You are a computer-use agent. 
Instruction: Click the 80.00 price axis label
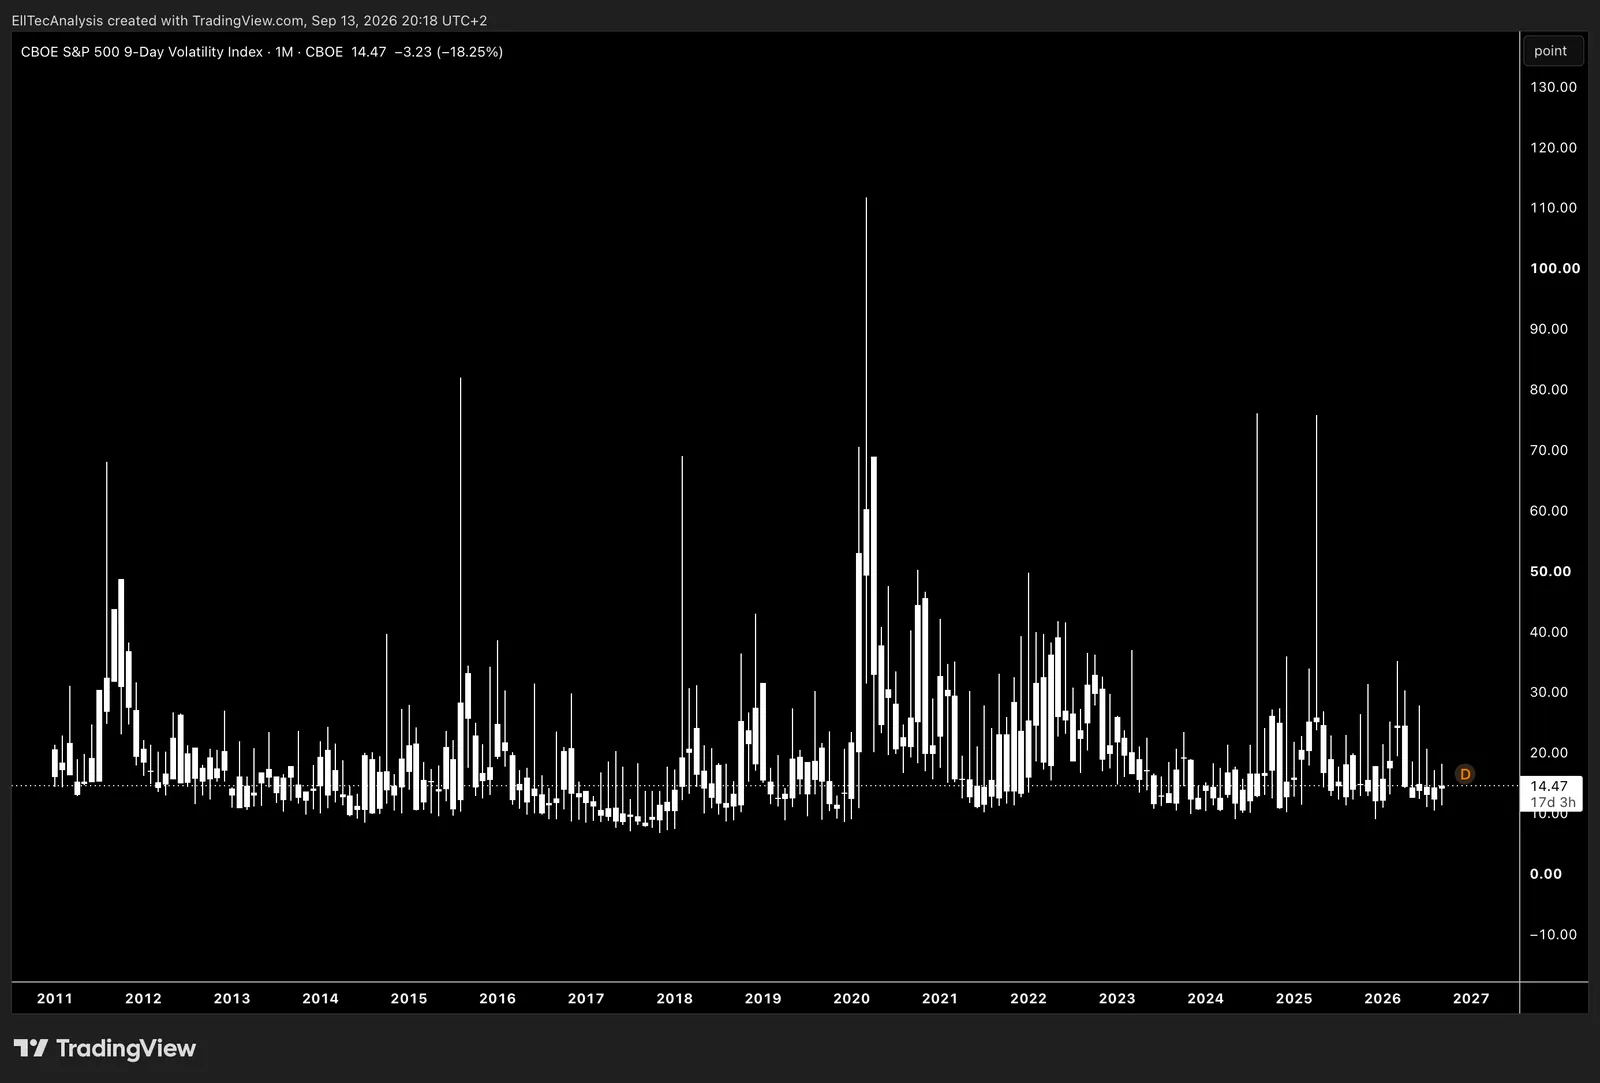pyautogui.click(x=1549, y=389)
